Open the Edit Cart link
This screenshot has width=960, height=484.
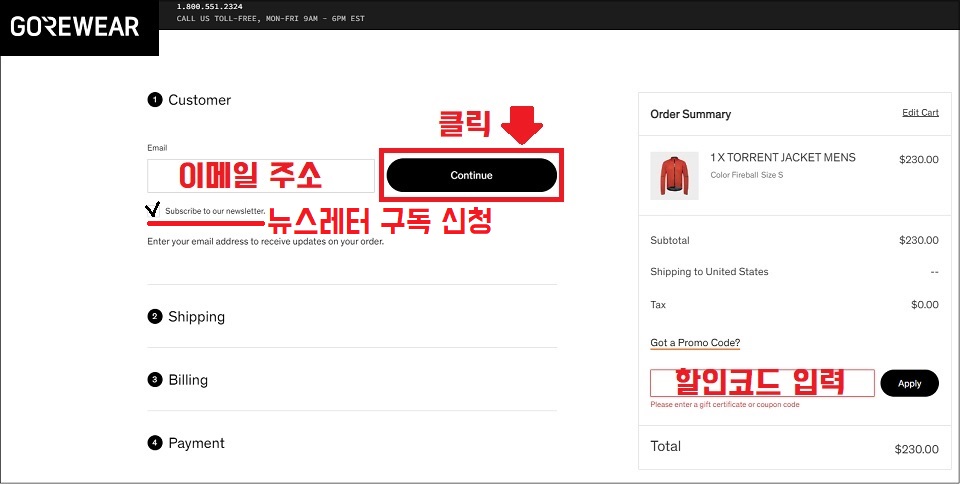(920, 113)
